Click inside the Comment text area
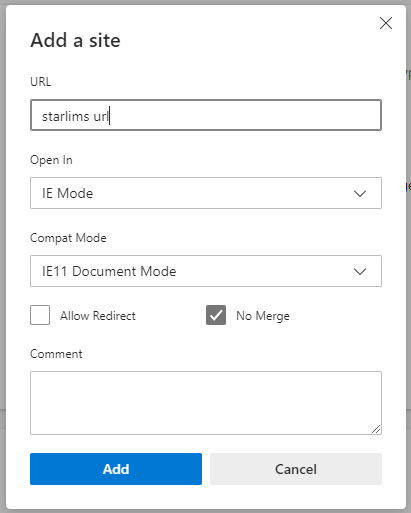 (x=206, y=403)
